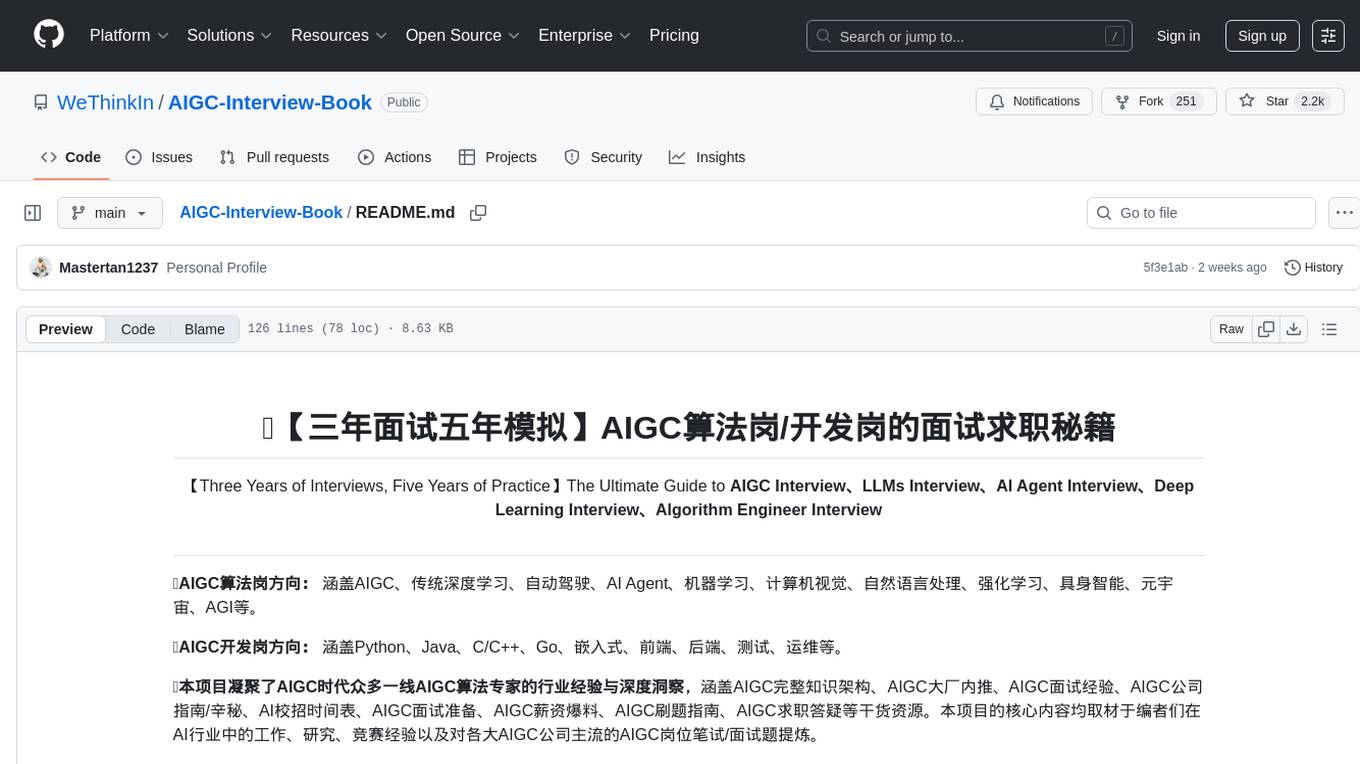Open the Personal Profile commit message
This screenshot has width=1360, height=764.
coord(216,268)
